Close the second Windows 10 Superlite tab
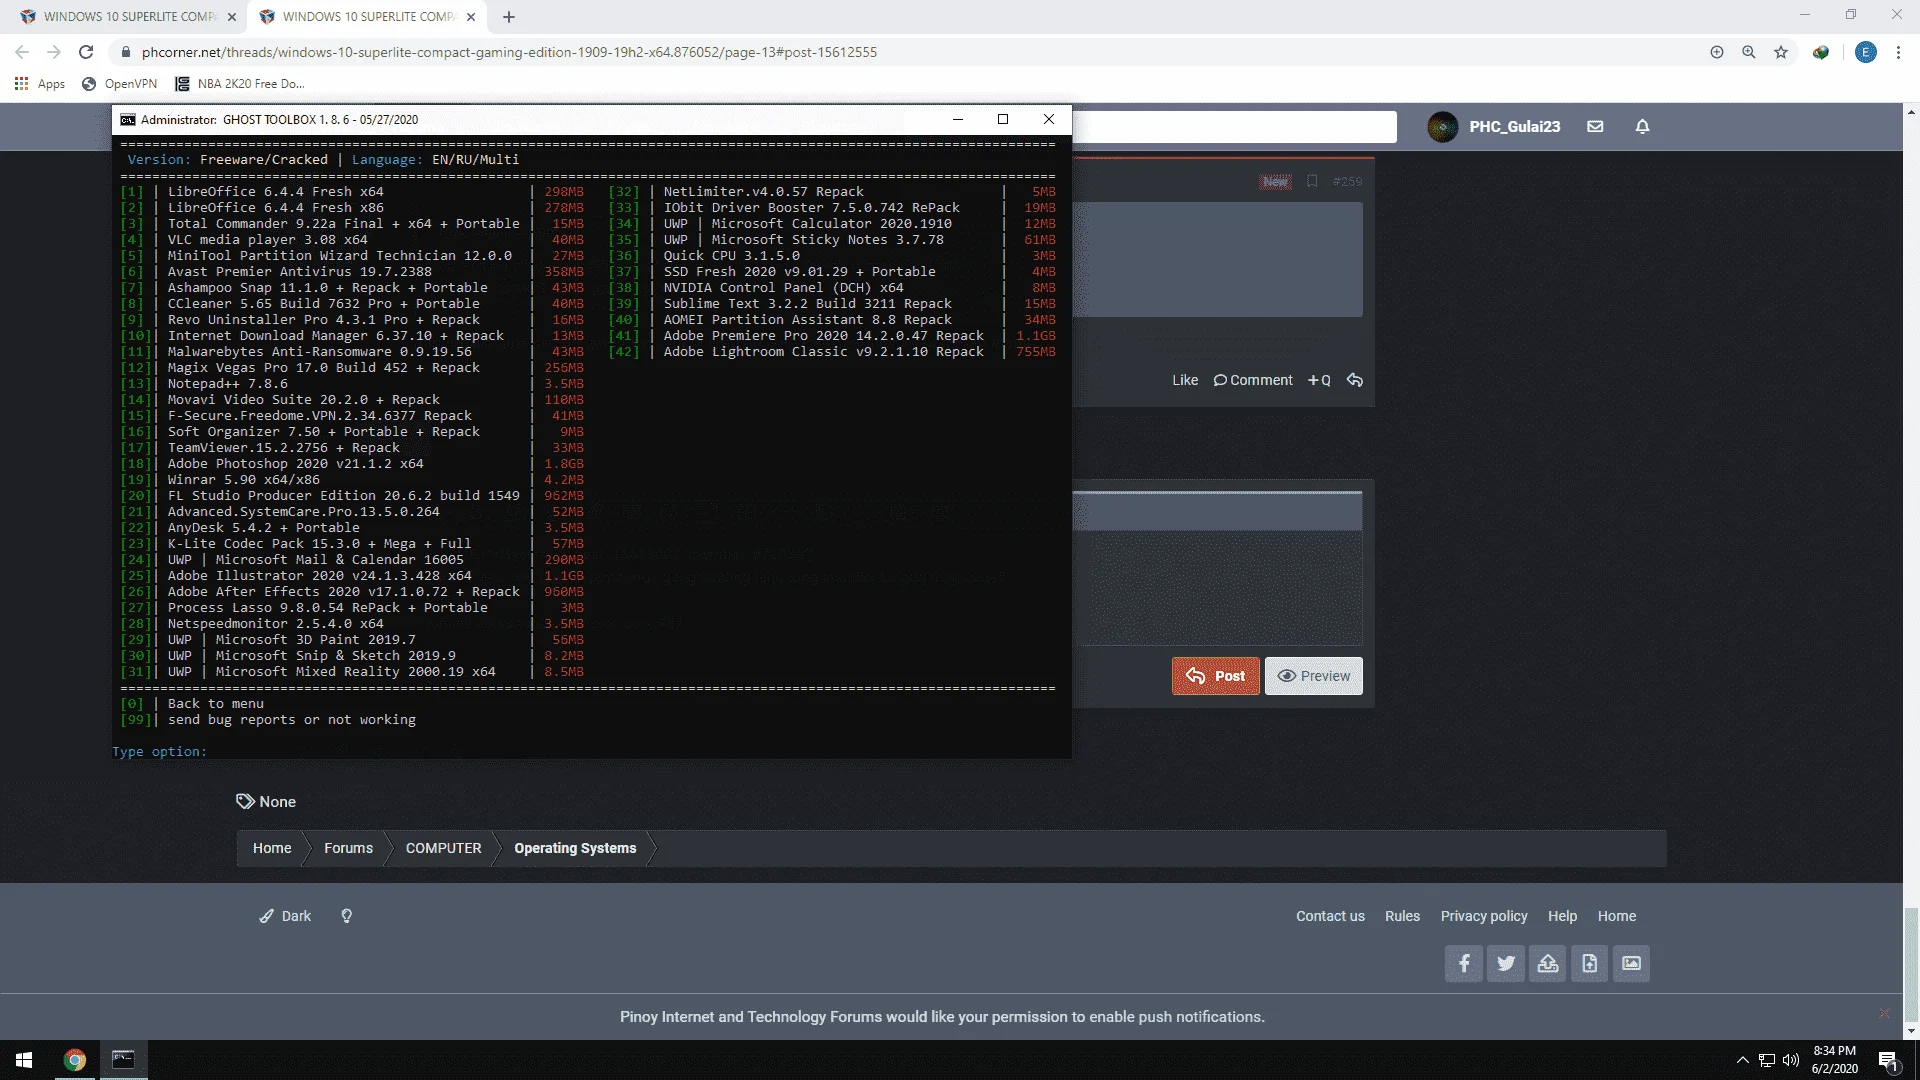The image size is (1920, 1080). click(471, 17)
